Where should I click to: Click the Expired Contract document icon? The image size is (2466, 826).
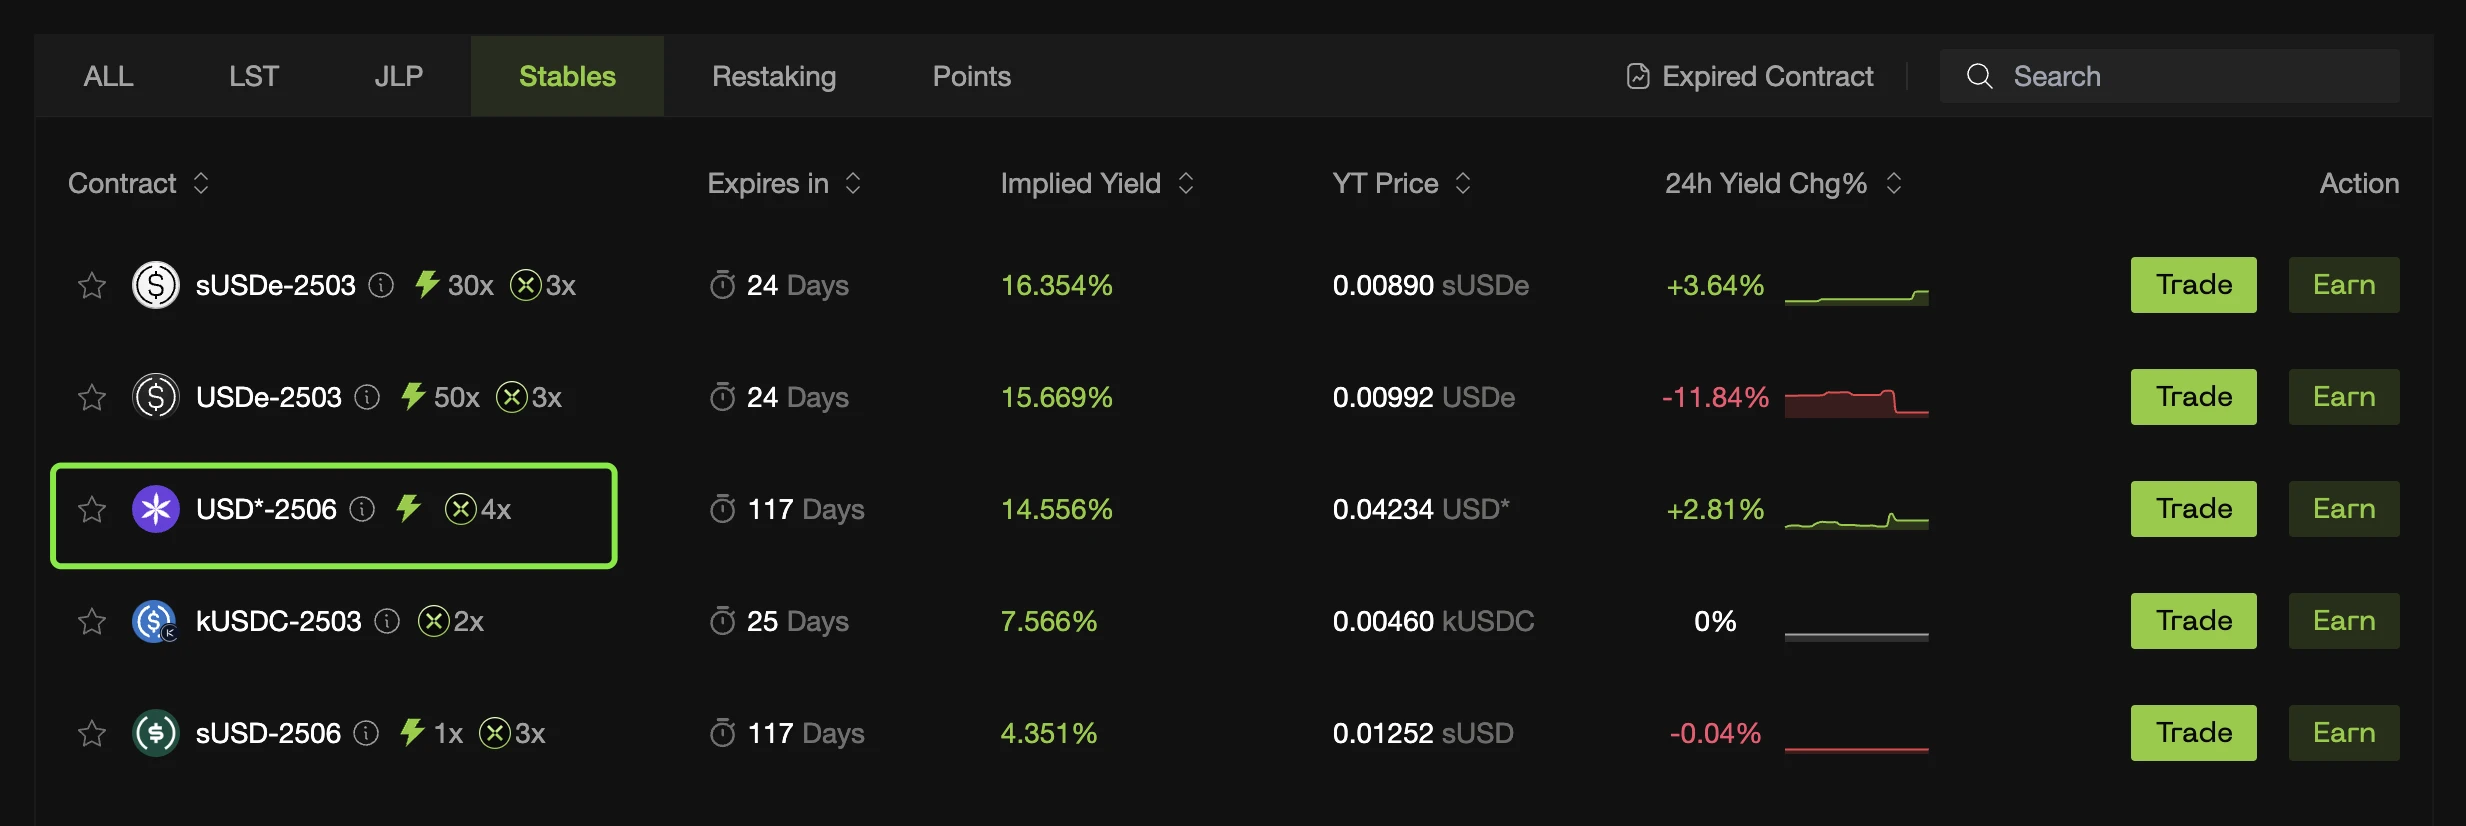click(x=1638, y=76)
